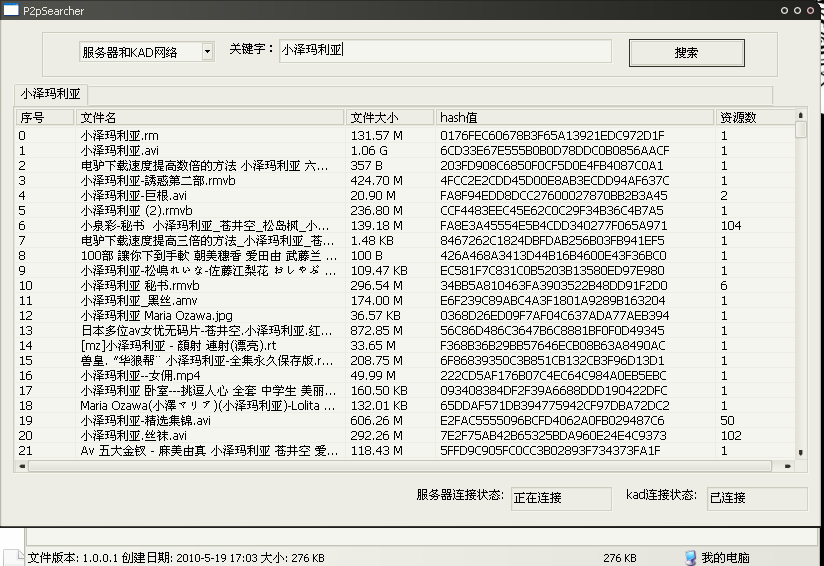Select file size cell 174.00 M

click(x=376, y=301)
